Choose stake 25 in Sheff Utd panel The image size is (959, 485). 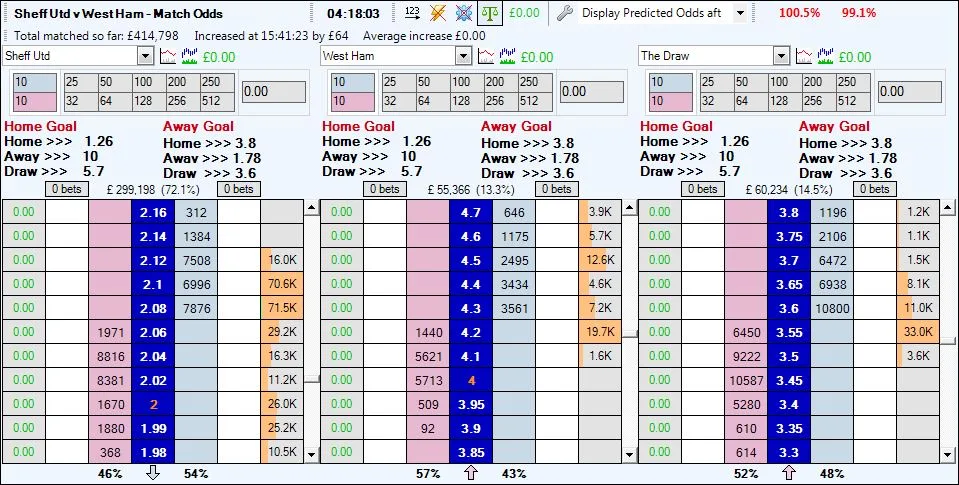(80, 83)
